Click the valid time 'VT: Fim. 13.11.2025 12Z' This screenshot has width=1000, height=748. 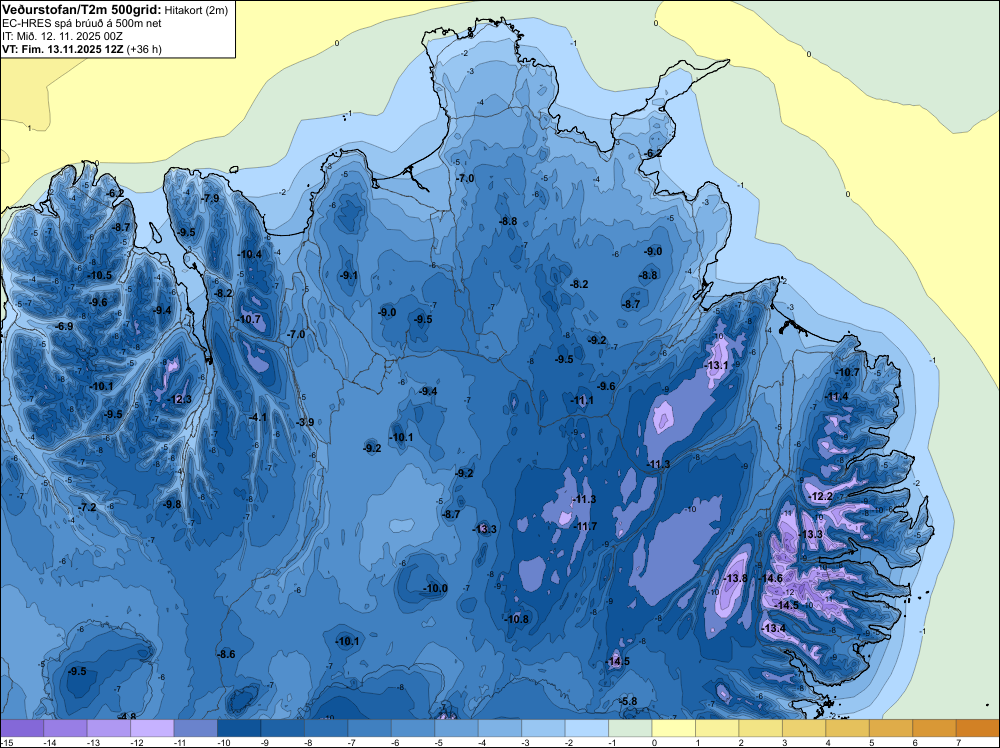pos(63,49)
